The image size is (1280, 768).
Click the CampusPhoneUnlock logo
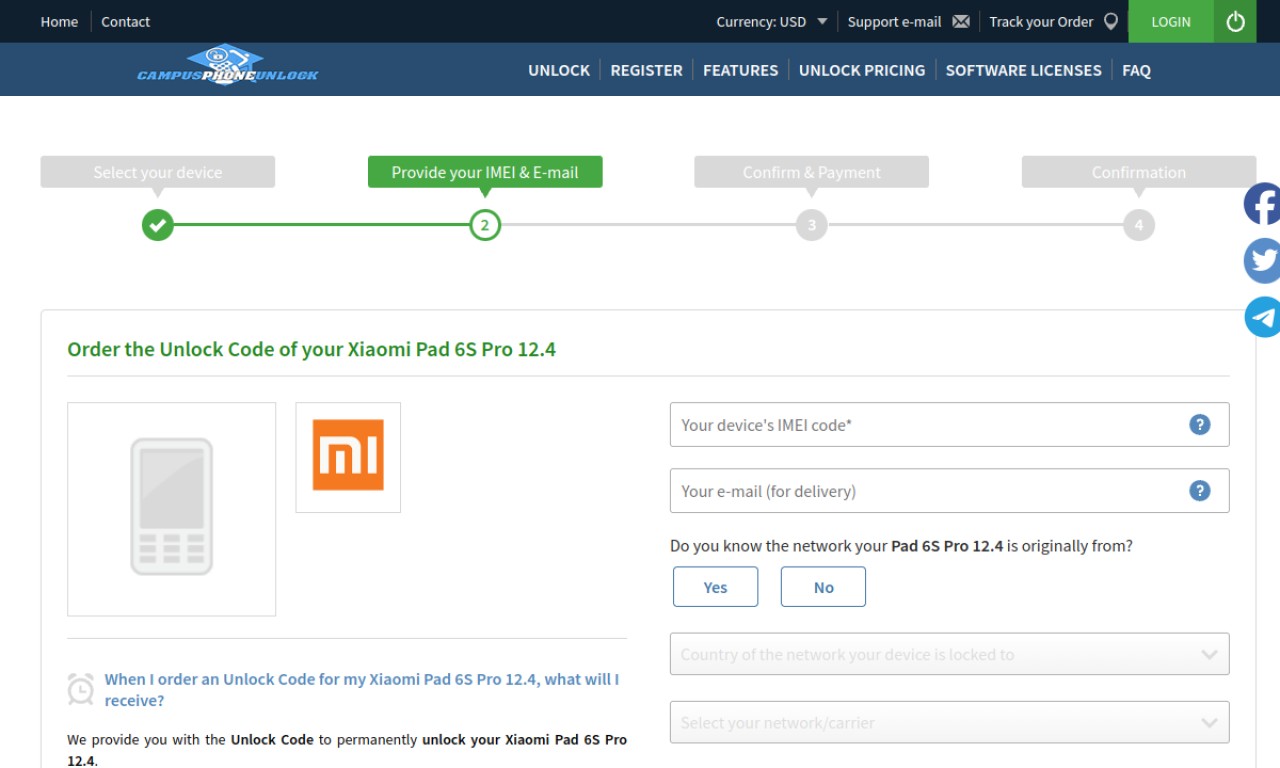[227, 66]
